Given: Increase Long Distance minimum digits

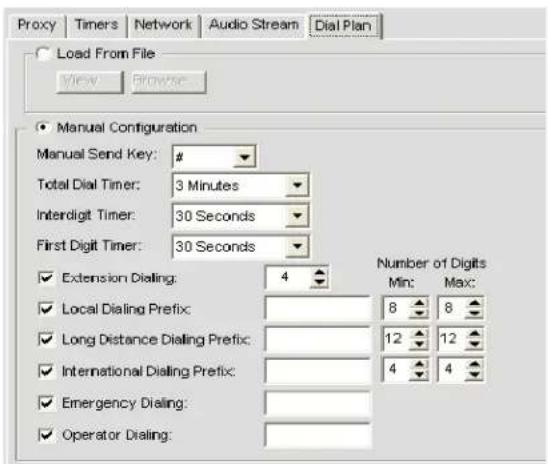Looking at the screenshot, I should tap(419, 334).
